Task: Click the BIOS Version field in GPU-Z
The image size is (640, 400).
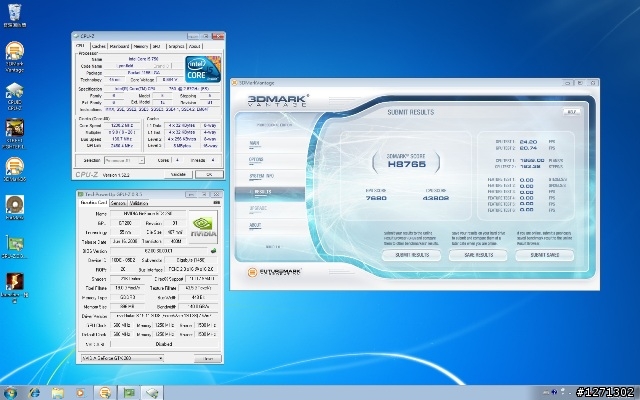Action: click(159, 251)
